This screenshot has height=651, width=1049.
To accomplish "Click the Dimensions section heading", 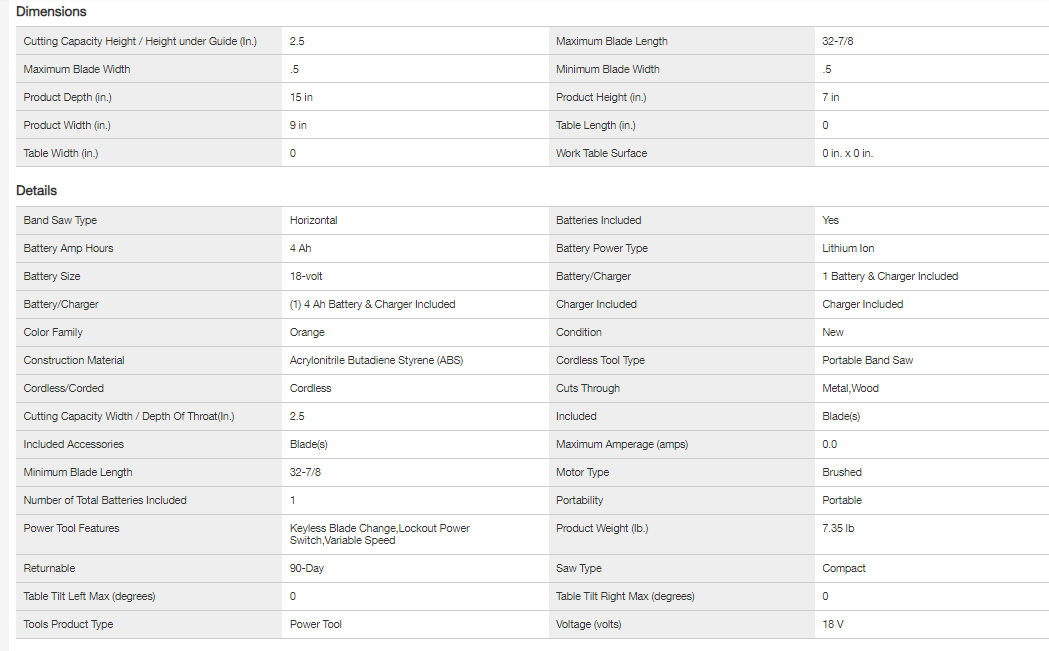I will pos(51,12).
